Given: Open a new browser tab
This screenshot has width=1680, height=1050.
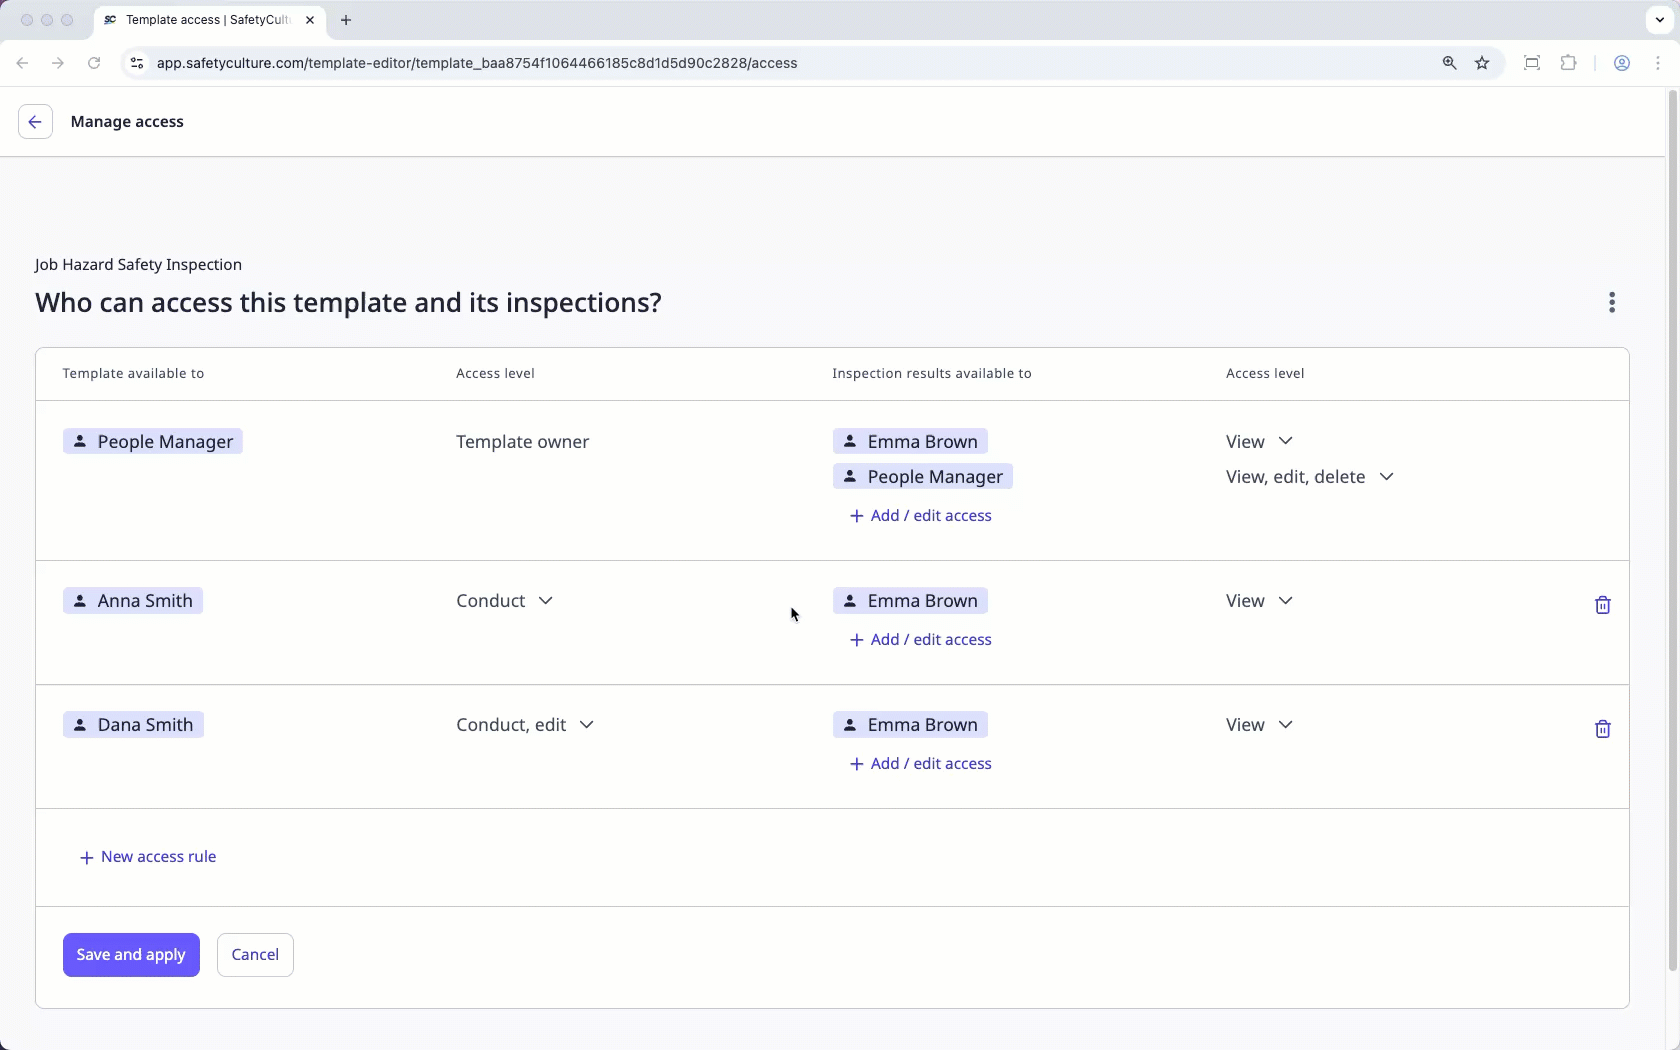Looking at the screenshot, I should pyautogui.click(x=346, y=20).
